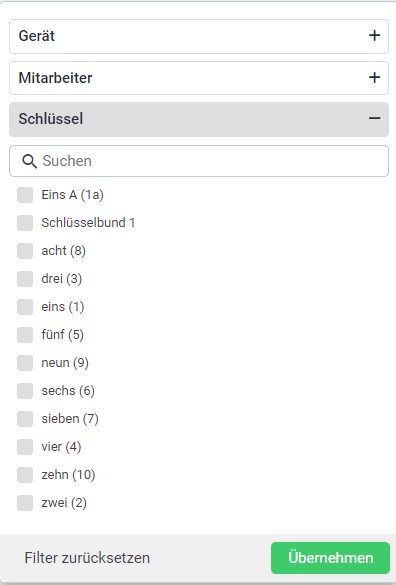This screenshot has height=585, width=396.
Task: Check the eins (1) checkbox
Action: 25,307
